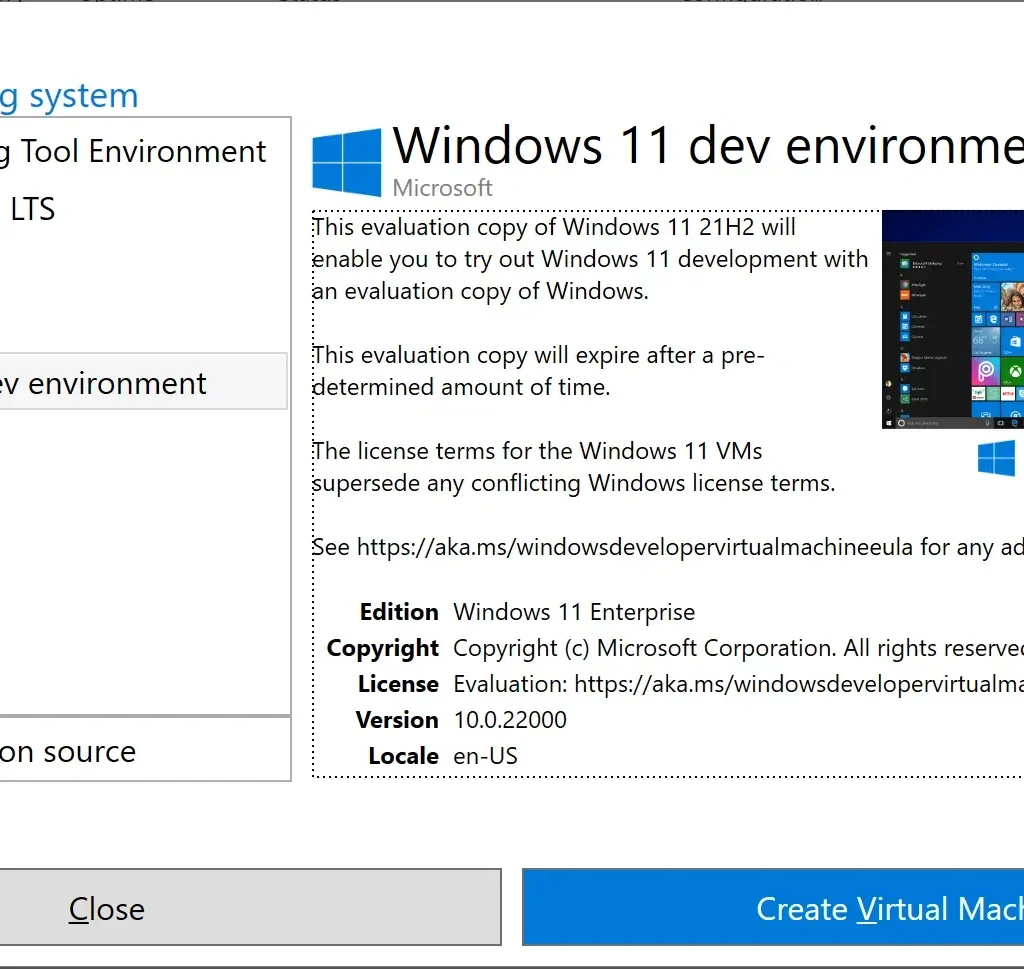Click the 'Windows 11 dev environment' title
The image size is (1024, 969).
pos(708,146)
